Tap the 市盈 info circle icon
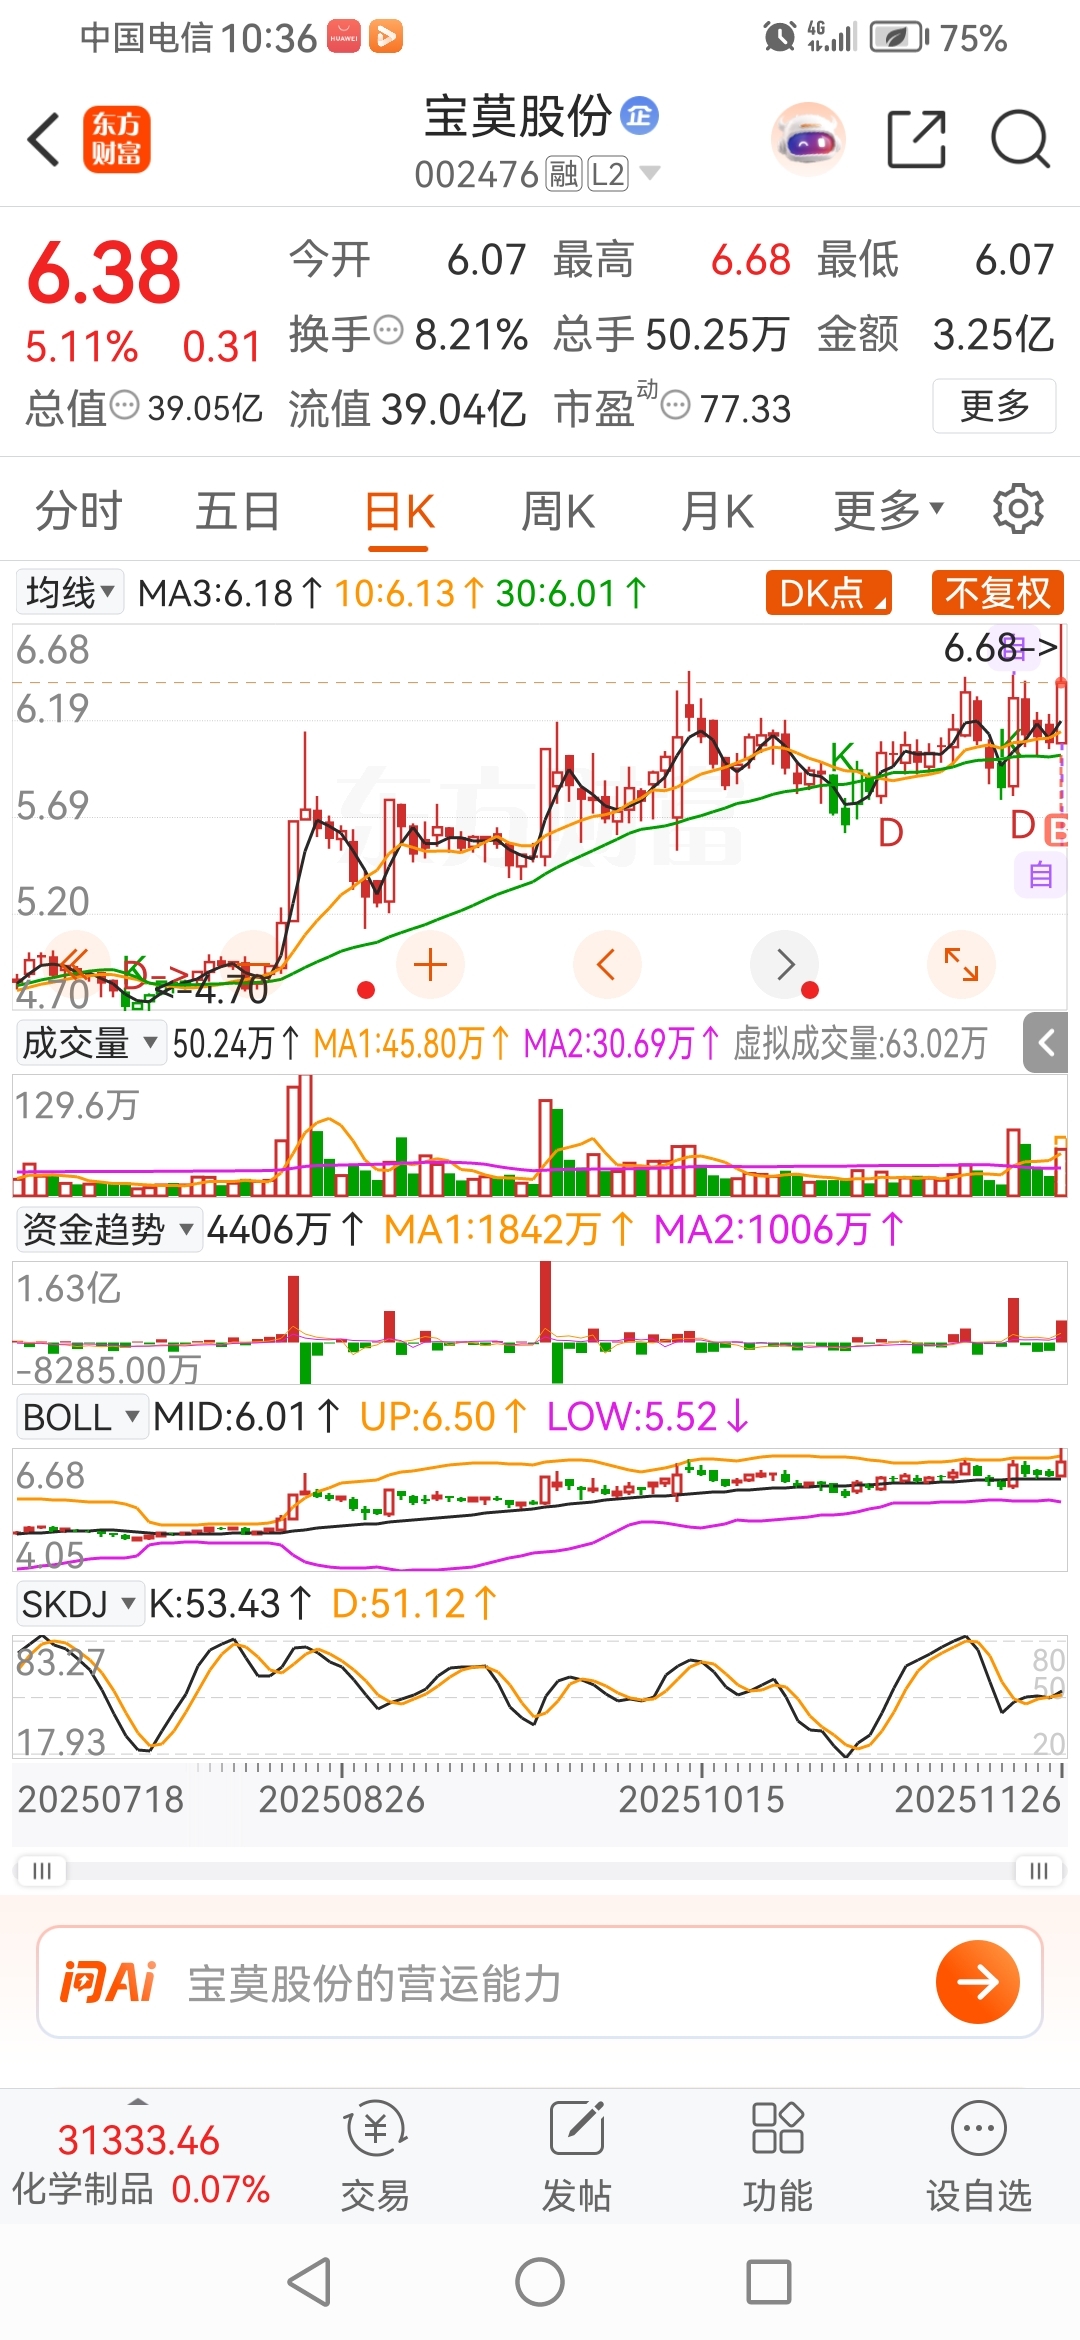1080x2340 pixels. point(676,406)
